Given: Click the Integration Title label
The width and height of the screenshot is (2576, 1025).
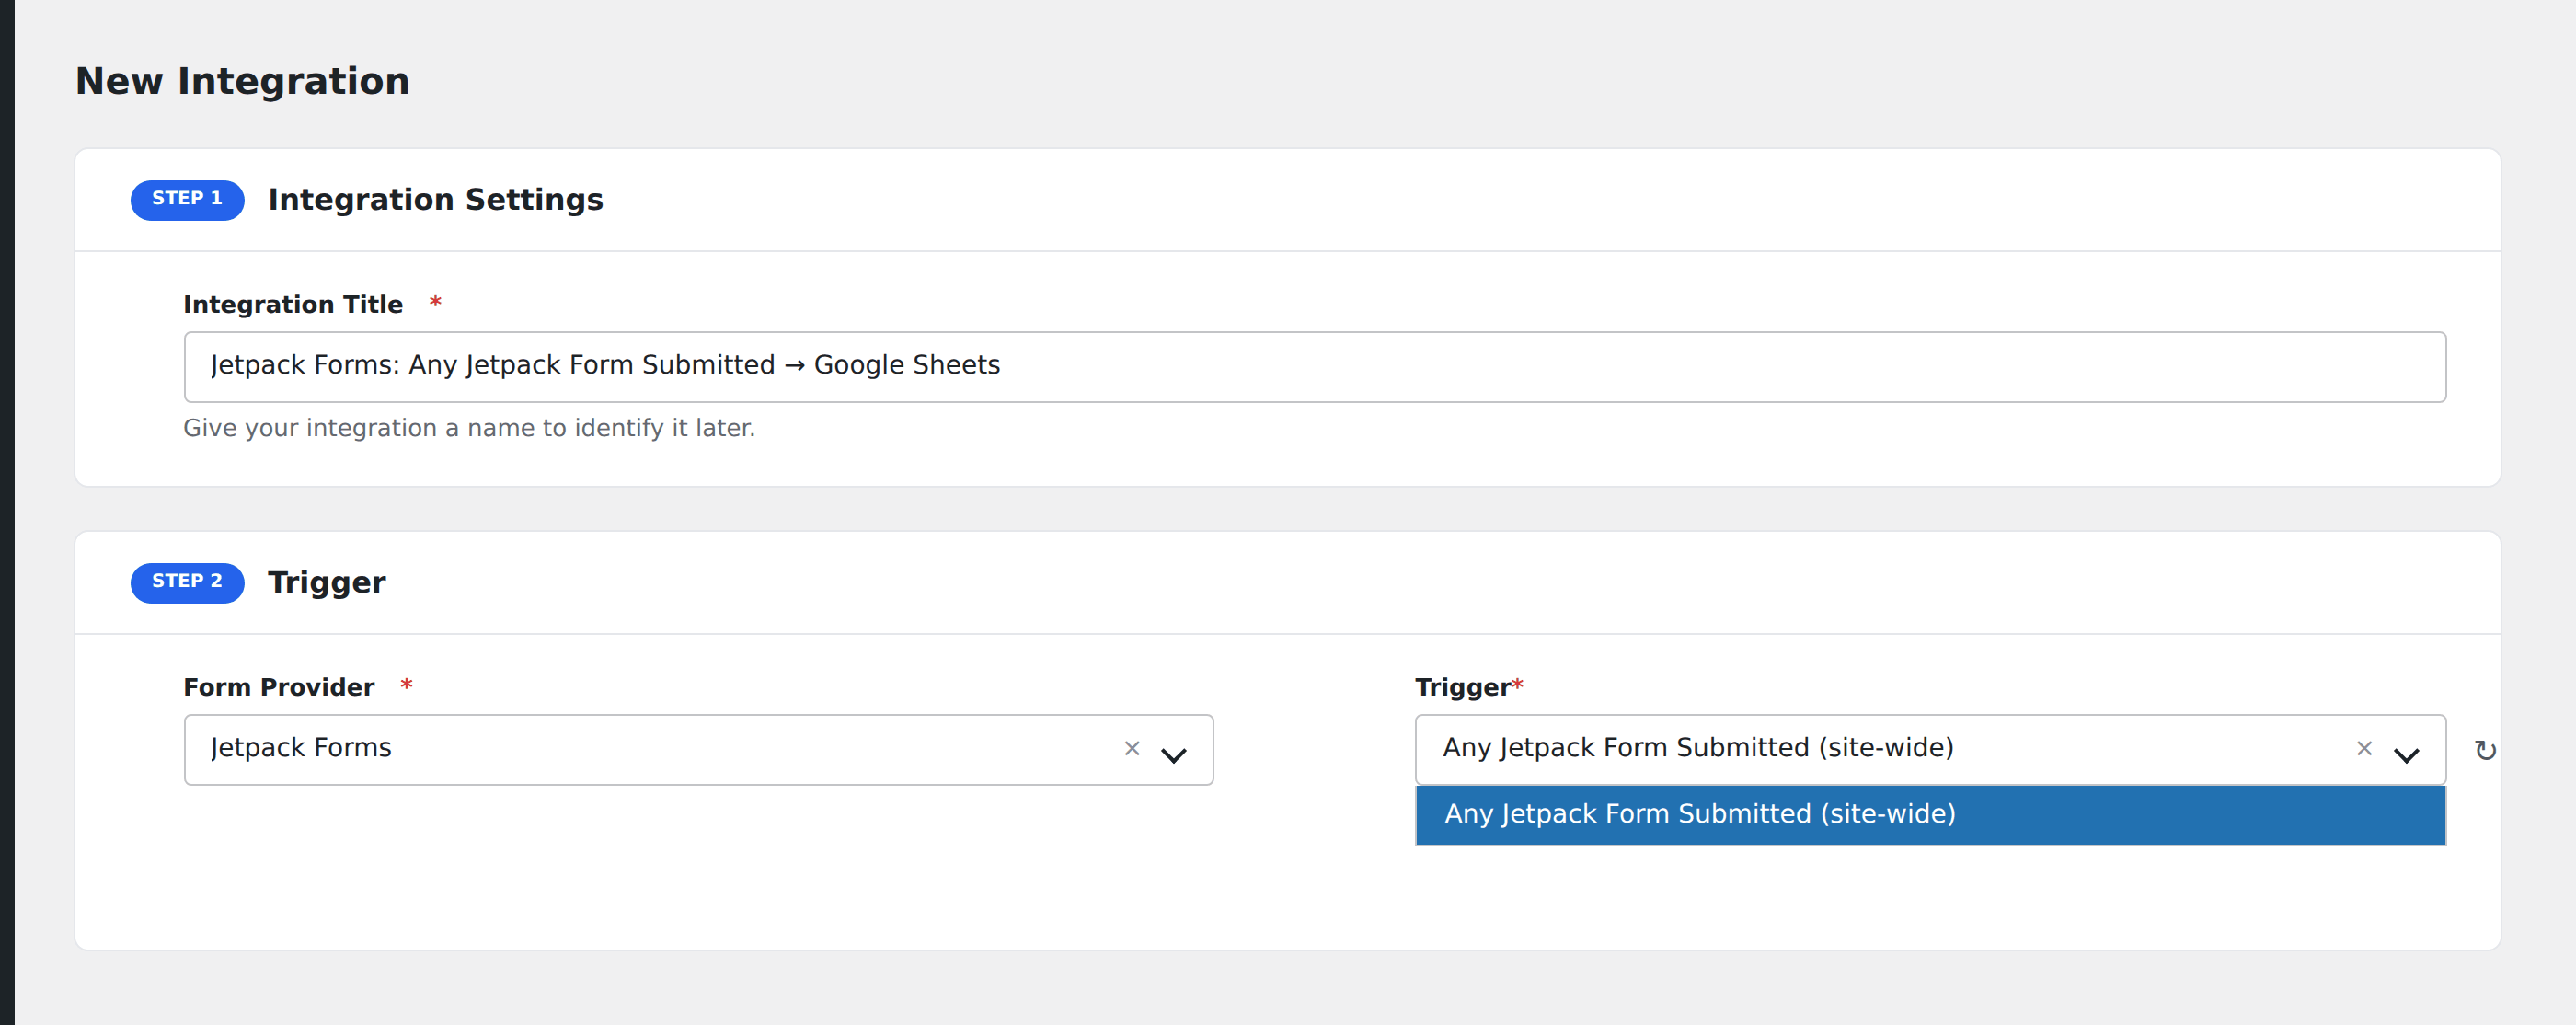Looking at the screenshot, I should click(293, 304).
